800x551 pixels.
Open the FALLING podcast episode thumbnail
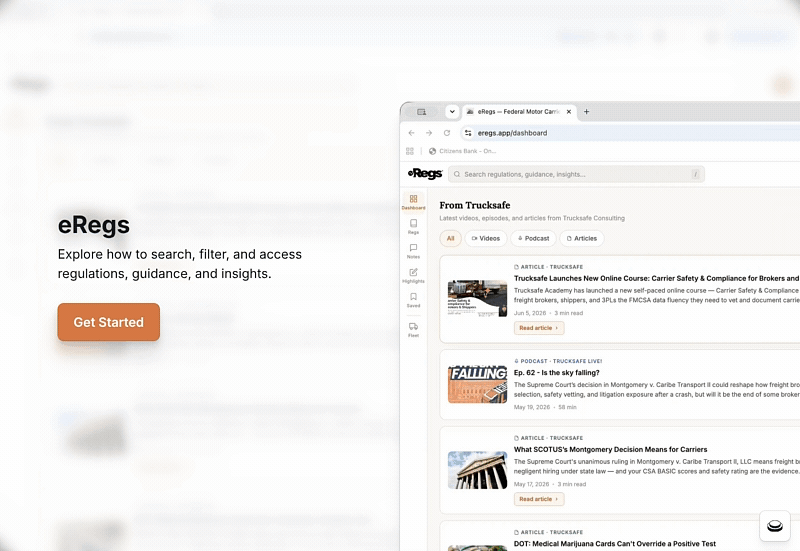click(478, 384)
